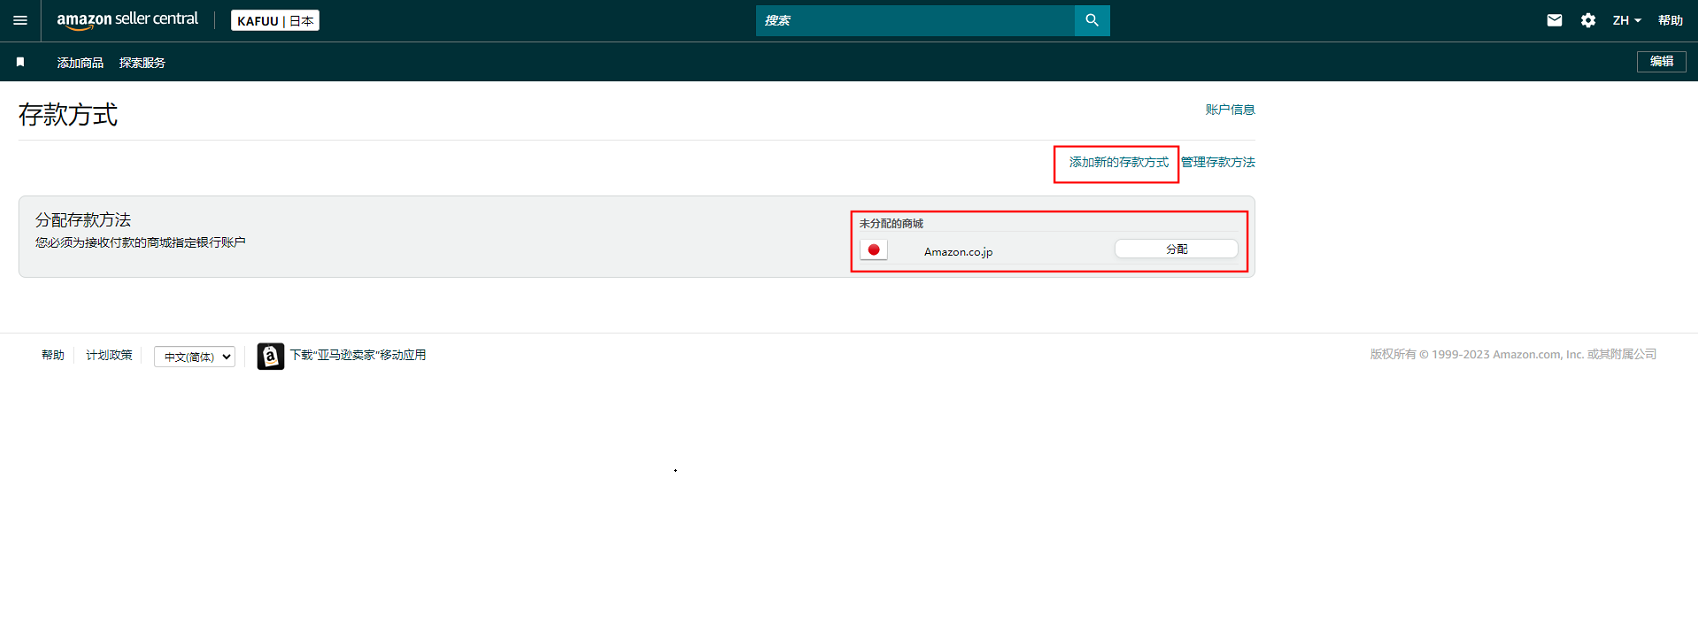Open settings via the gear icon
Image resolution: width=1698 pixels, height=623 pixels.
coord(1588,20)
